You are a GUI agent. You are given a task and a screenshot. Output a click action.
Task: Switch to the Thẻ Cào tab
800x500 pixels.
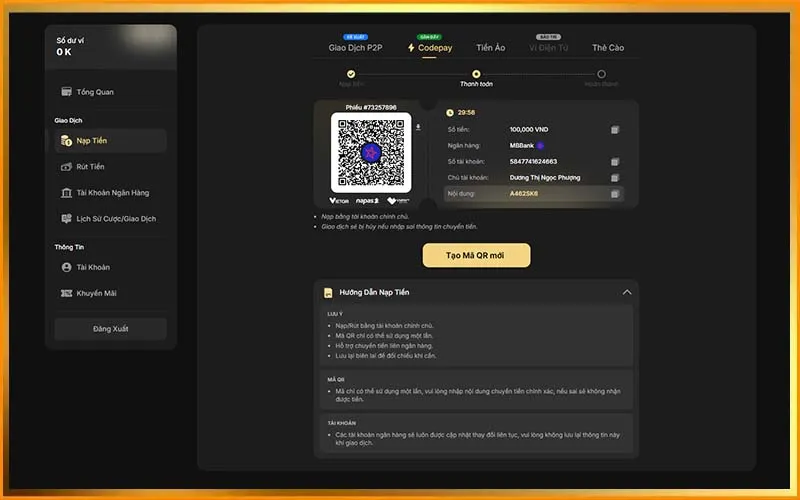click(x=608, y=48)
